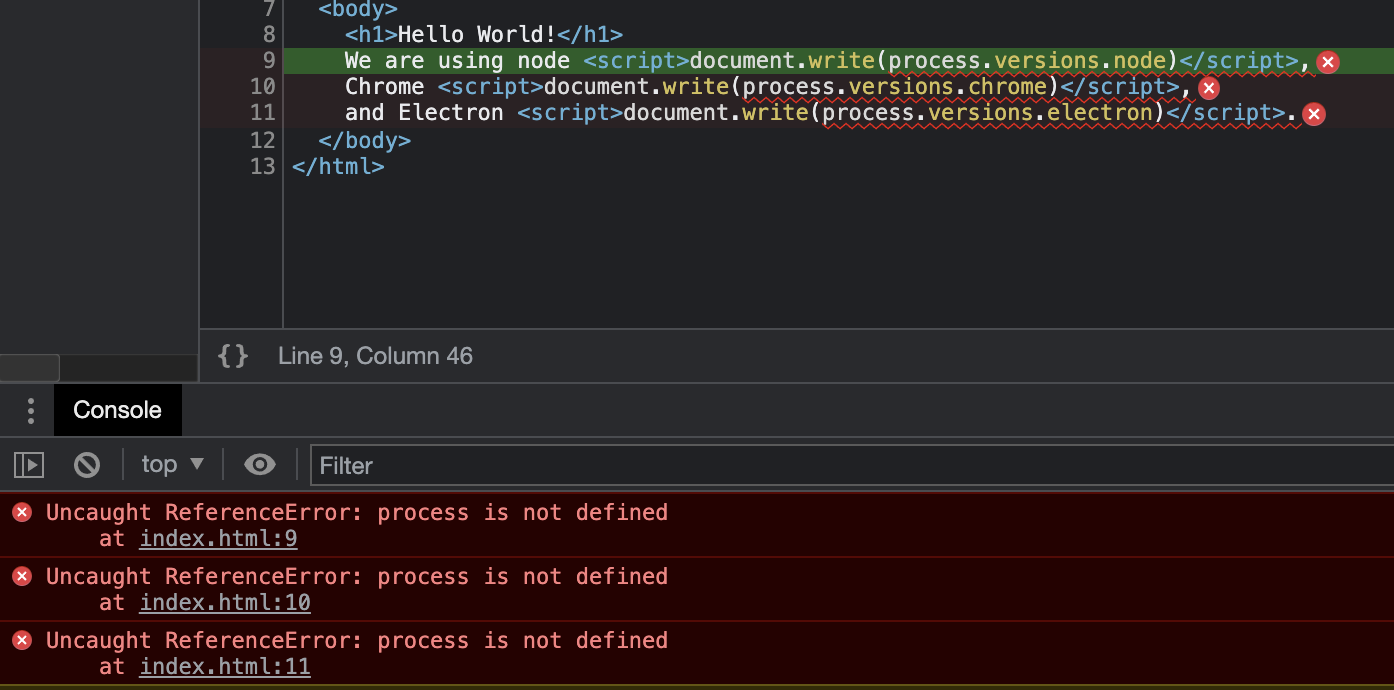
Task: Click the closing </html> tag in code
Action: pyautogui.click(x=338, y=166)
